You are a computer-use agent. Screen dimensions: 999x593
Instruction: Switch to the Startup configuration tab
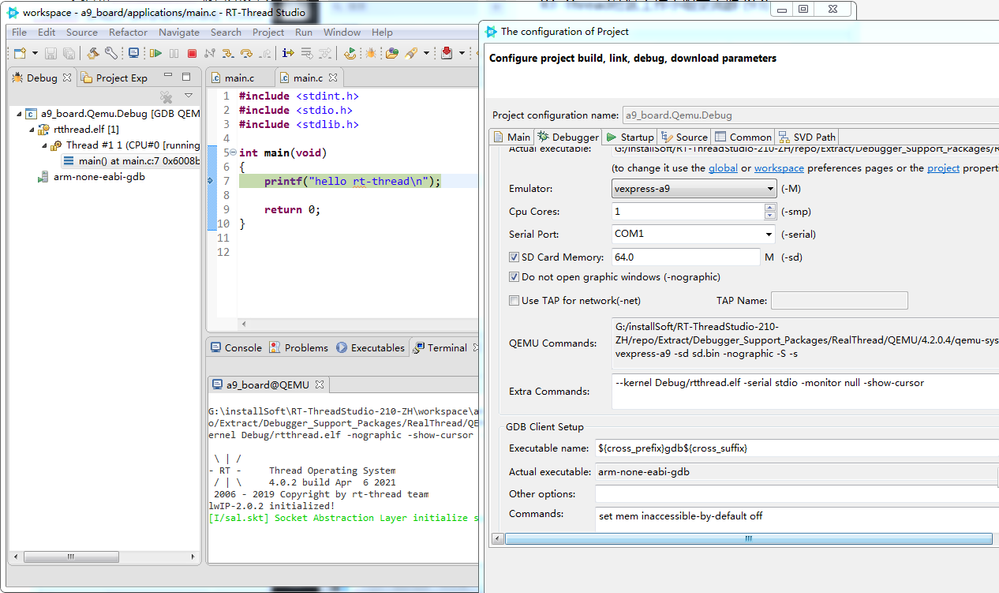point(629,137)
